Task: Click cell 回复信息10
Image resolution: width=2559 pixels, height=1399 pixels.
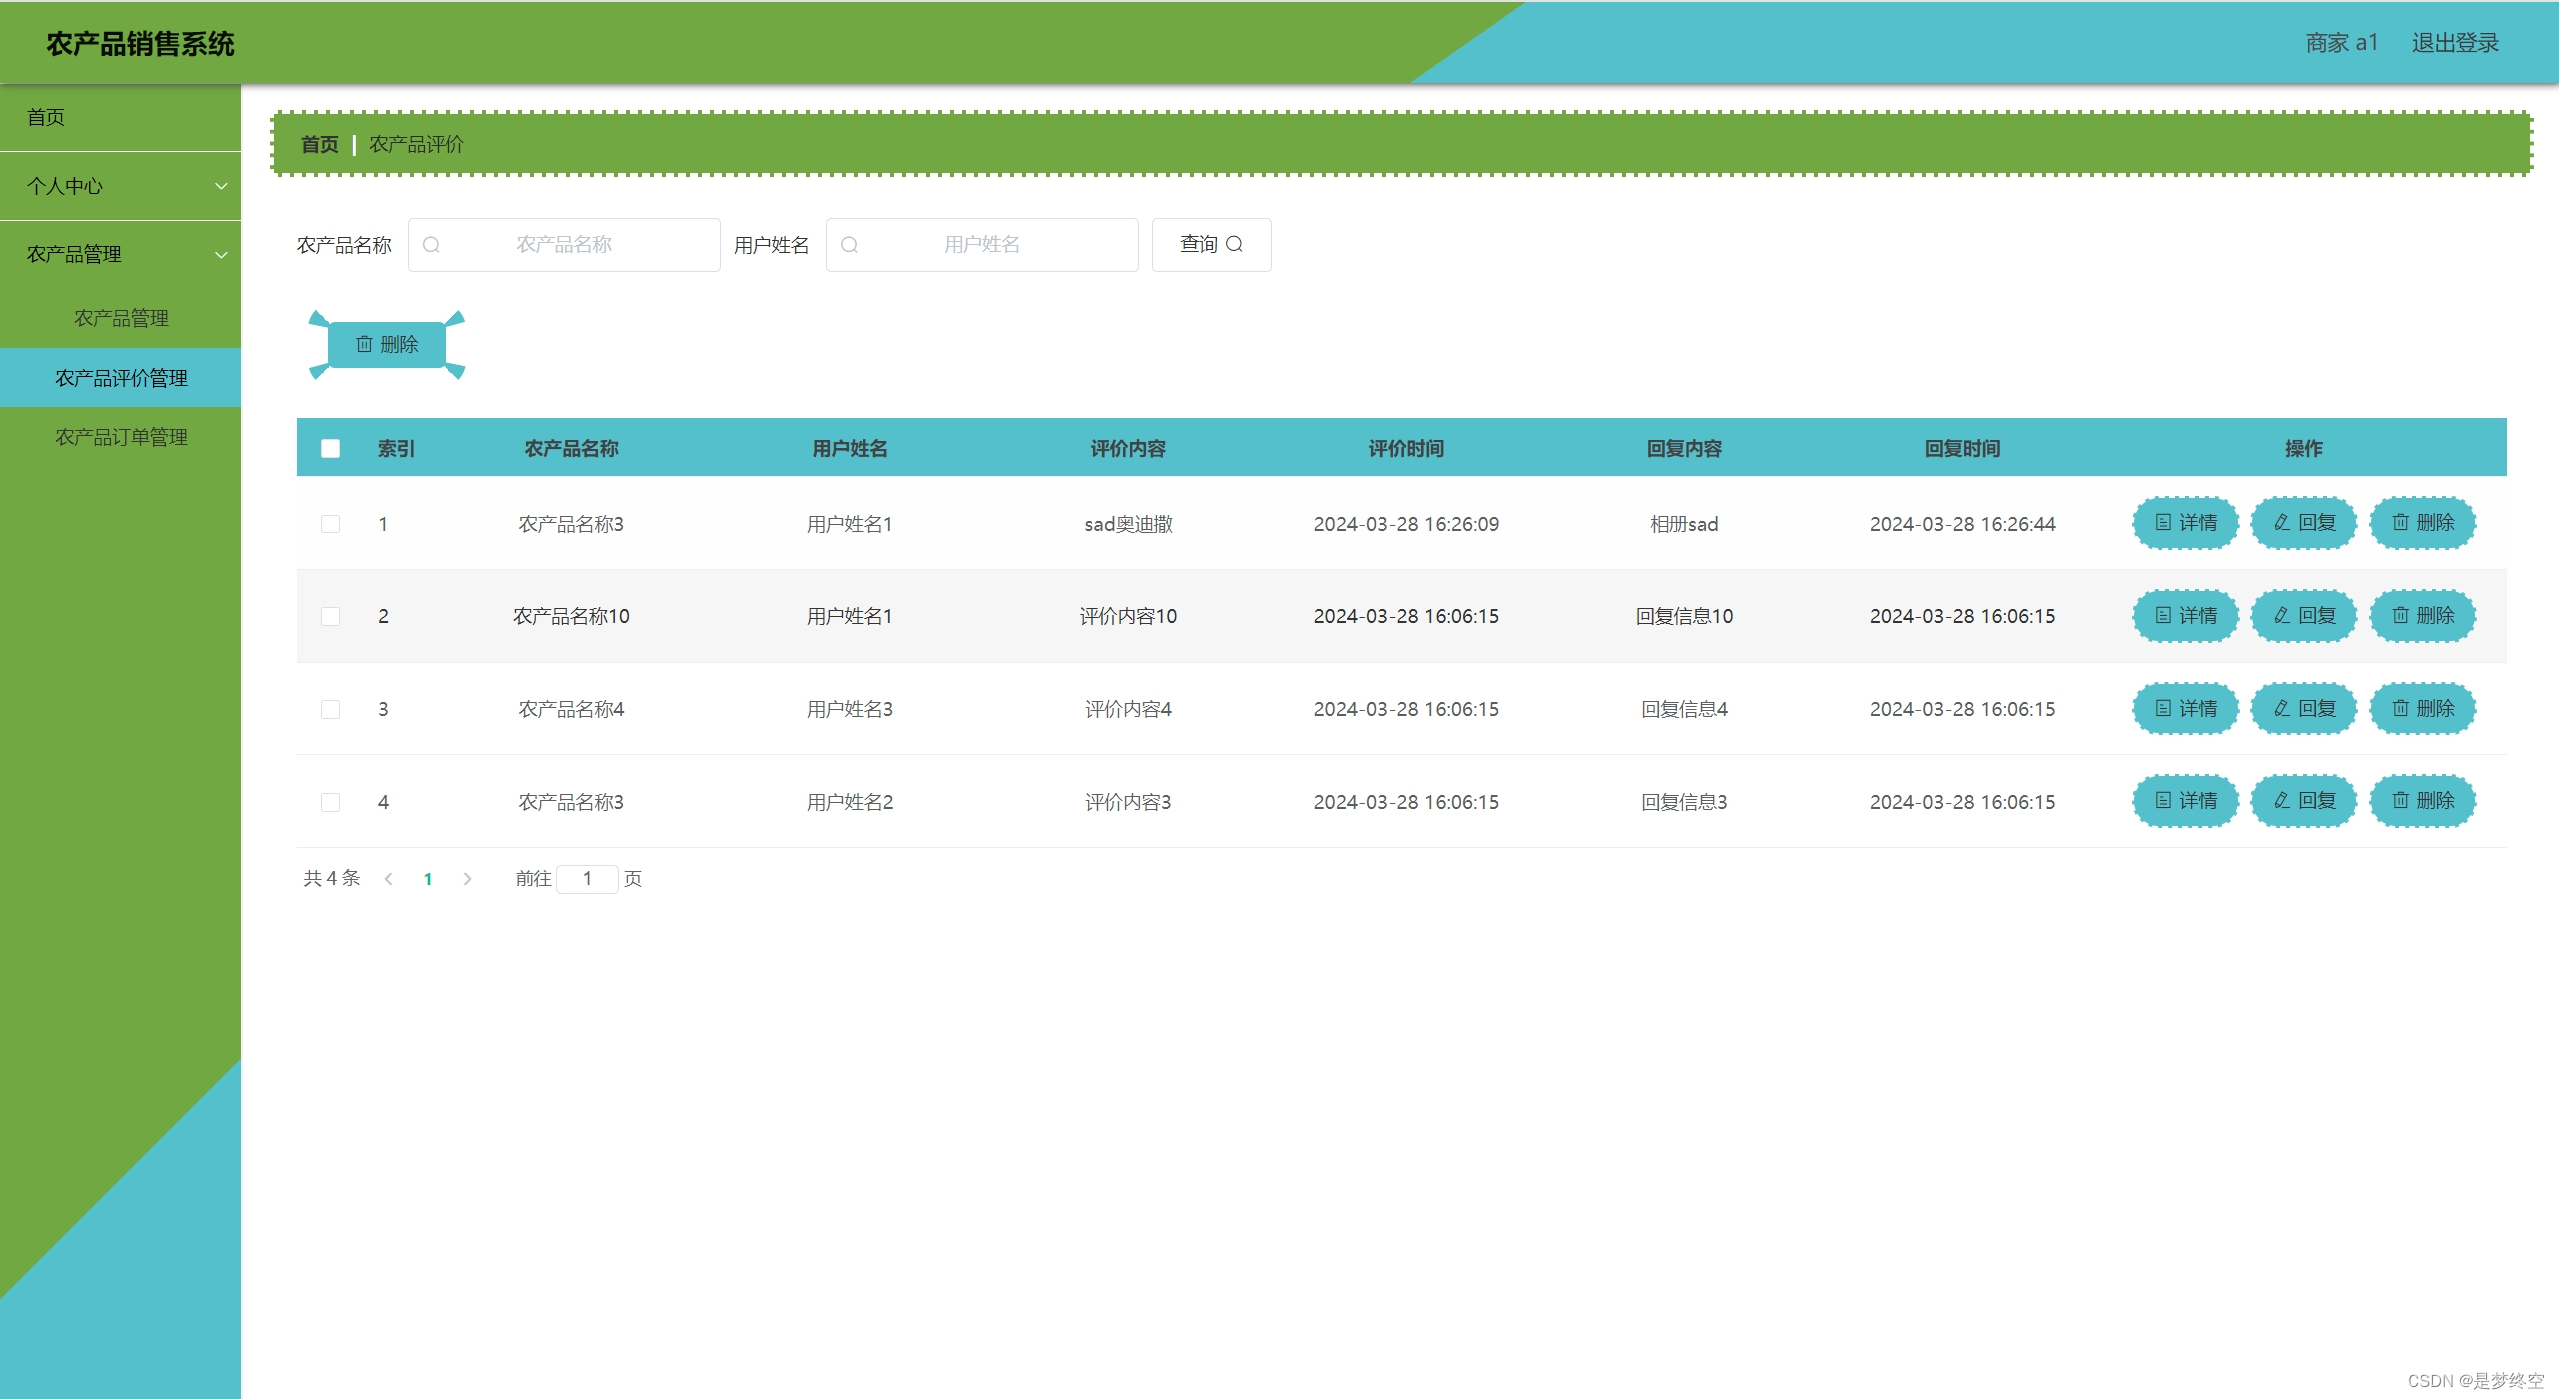Action: [x=1684, y=616]
